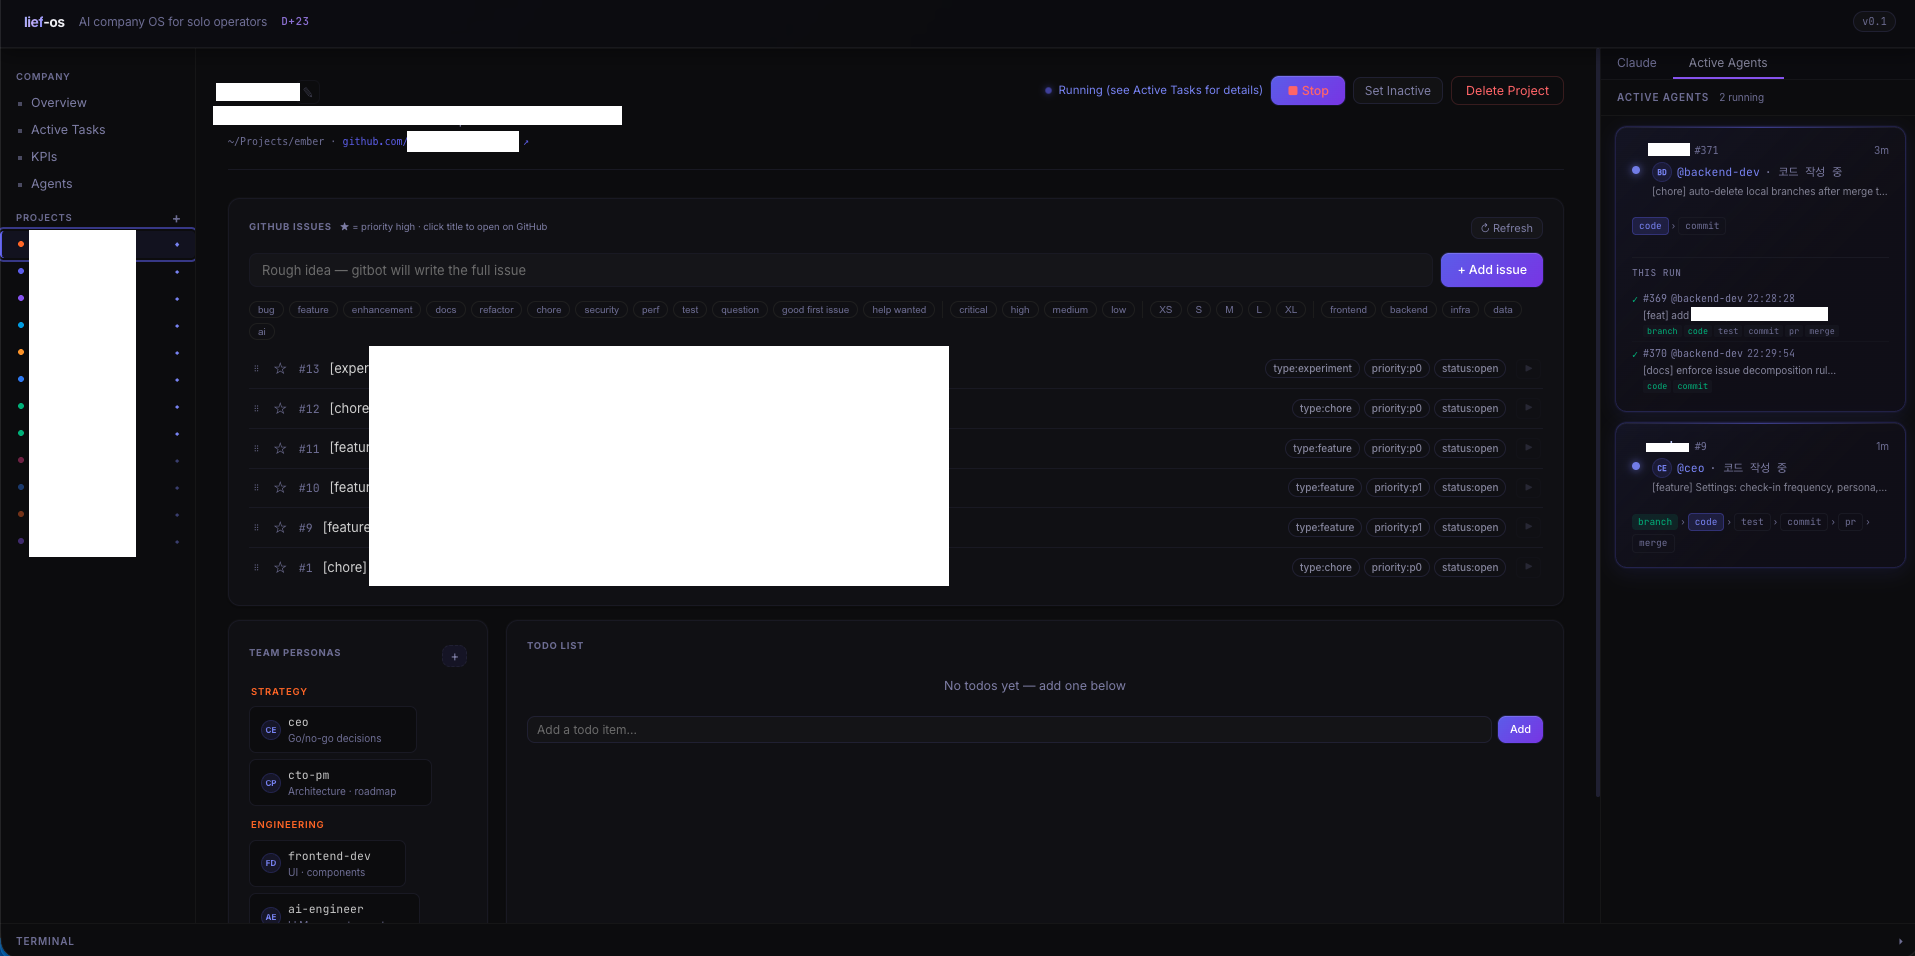Expand issue #1 row arrow

point(1528,567)
